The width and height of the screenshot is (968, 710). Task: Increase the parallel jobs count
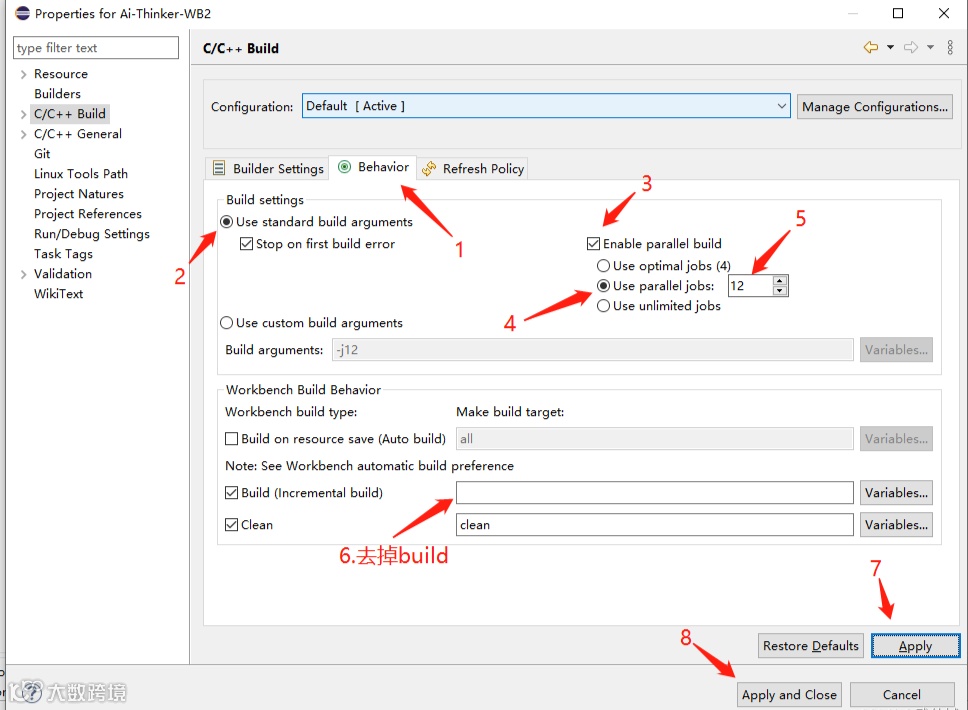780,280
